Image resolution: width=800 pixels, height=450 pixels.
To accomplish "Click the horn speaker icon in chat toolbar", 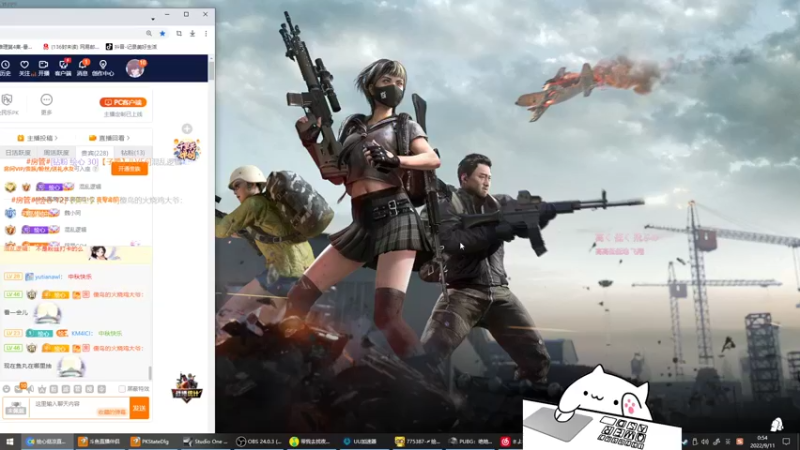I will click(x=31, y=389).
